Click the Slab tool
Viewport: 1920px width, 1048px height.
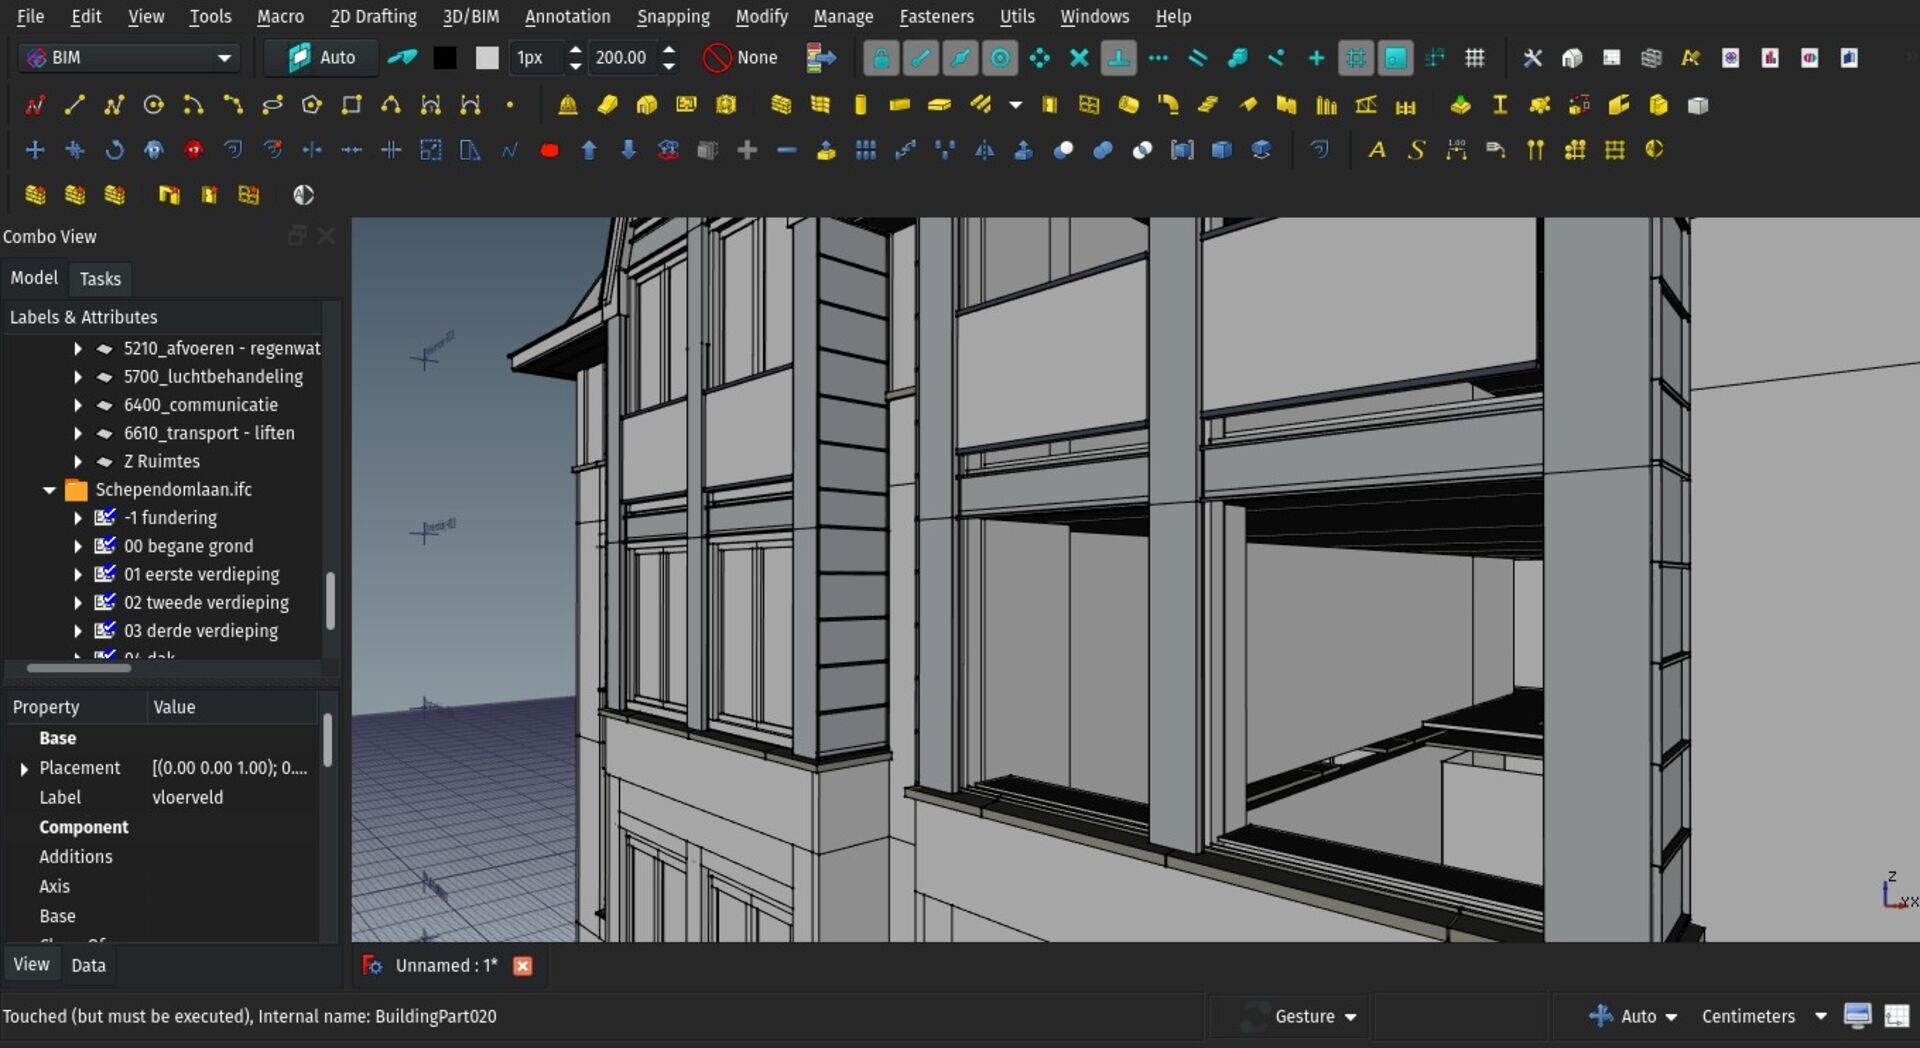point(939,105)
